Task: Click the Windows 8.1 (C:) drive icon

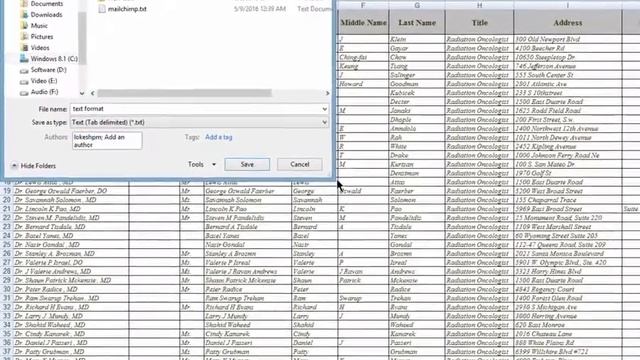Action: click(x=24, y=59)
